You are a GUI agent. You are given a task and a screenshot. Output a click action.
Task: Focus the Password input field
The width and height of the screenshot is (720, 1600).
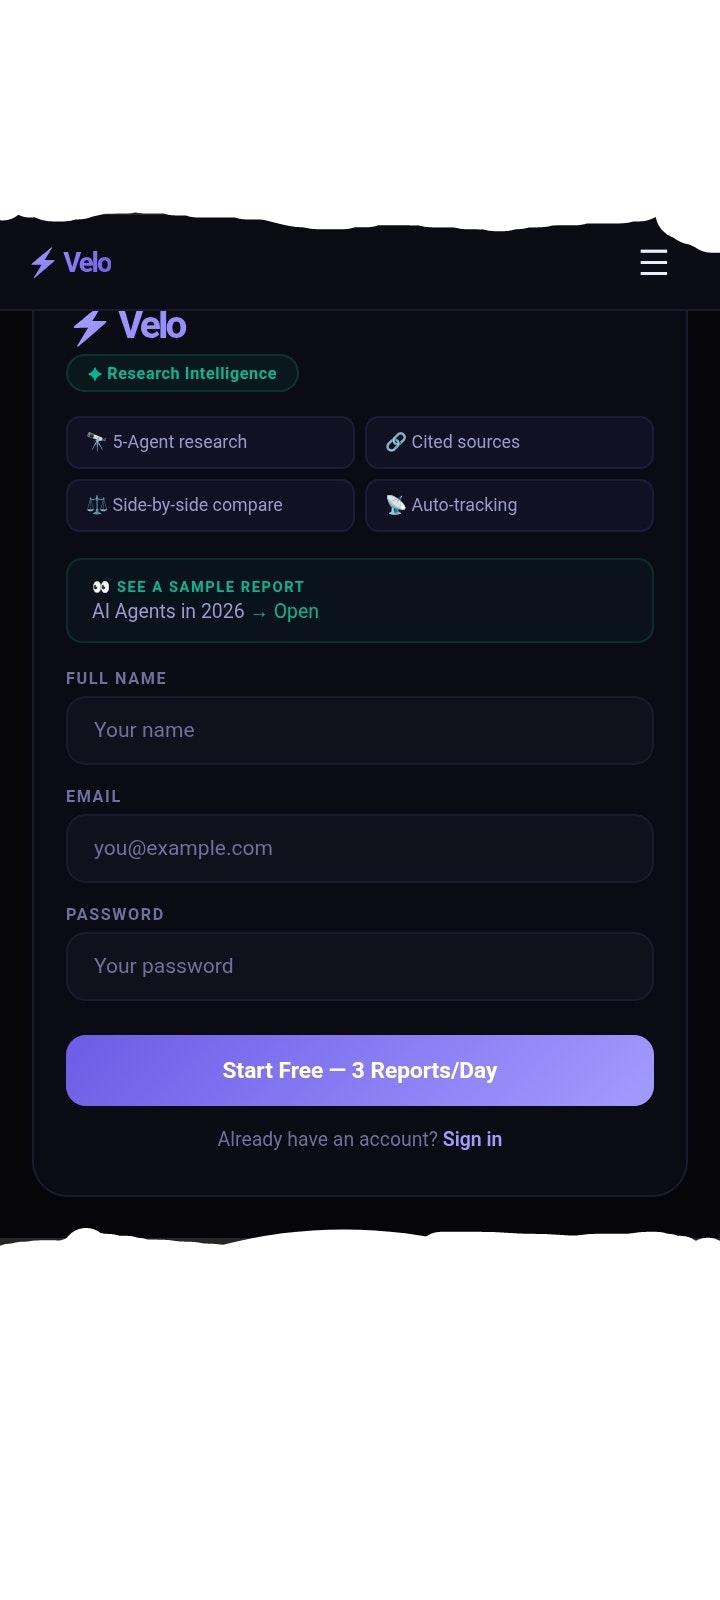[360, 966]
